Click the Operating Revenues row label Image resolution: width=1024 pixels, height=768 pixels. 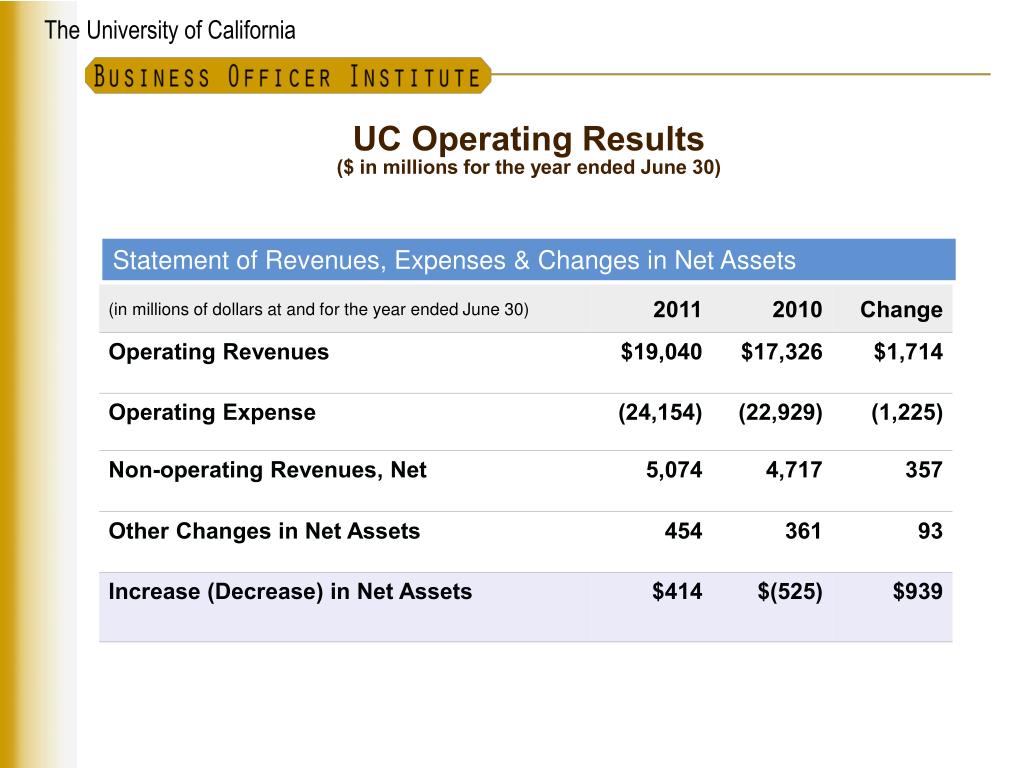point(219,352)
